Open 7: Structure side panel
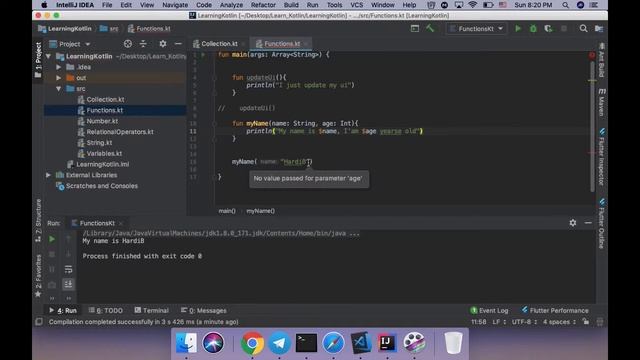Viewport: 640px width, 360px height. pos(38,220)
